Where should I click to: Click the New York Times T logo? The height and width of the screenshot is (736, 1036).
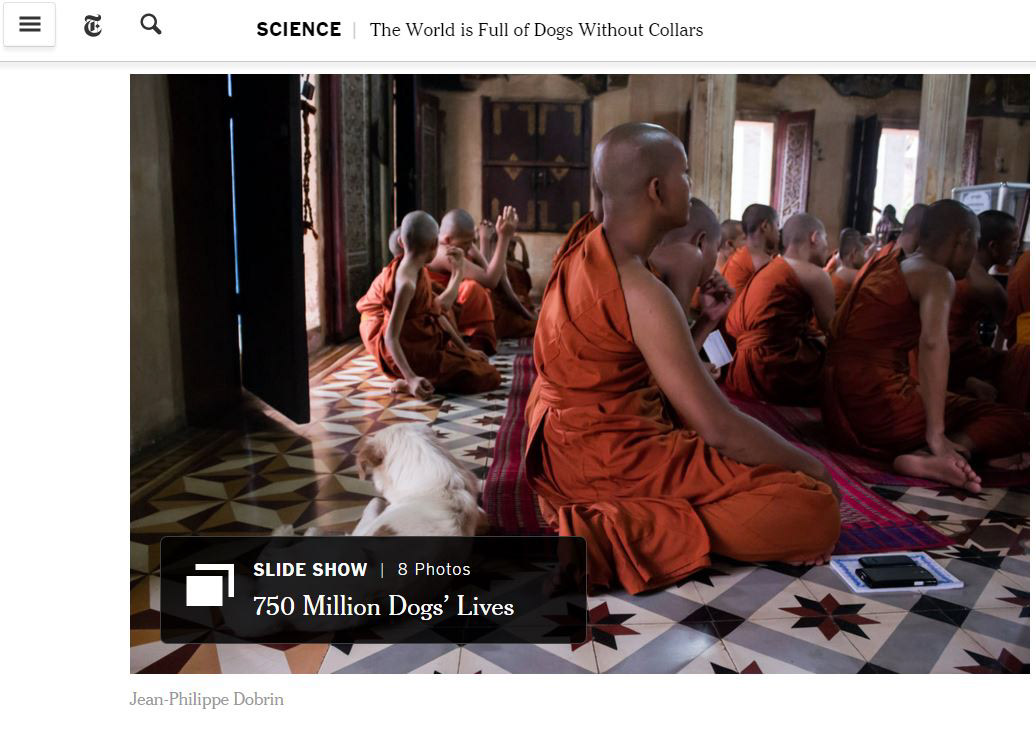point(92,26)
